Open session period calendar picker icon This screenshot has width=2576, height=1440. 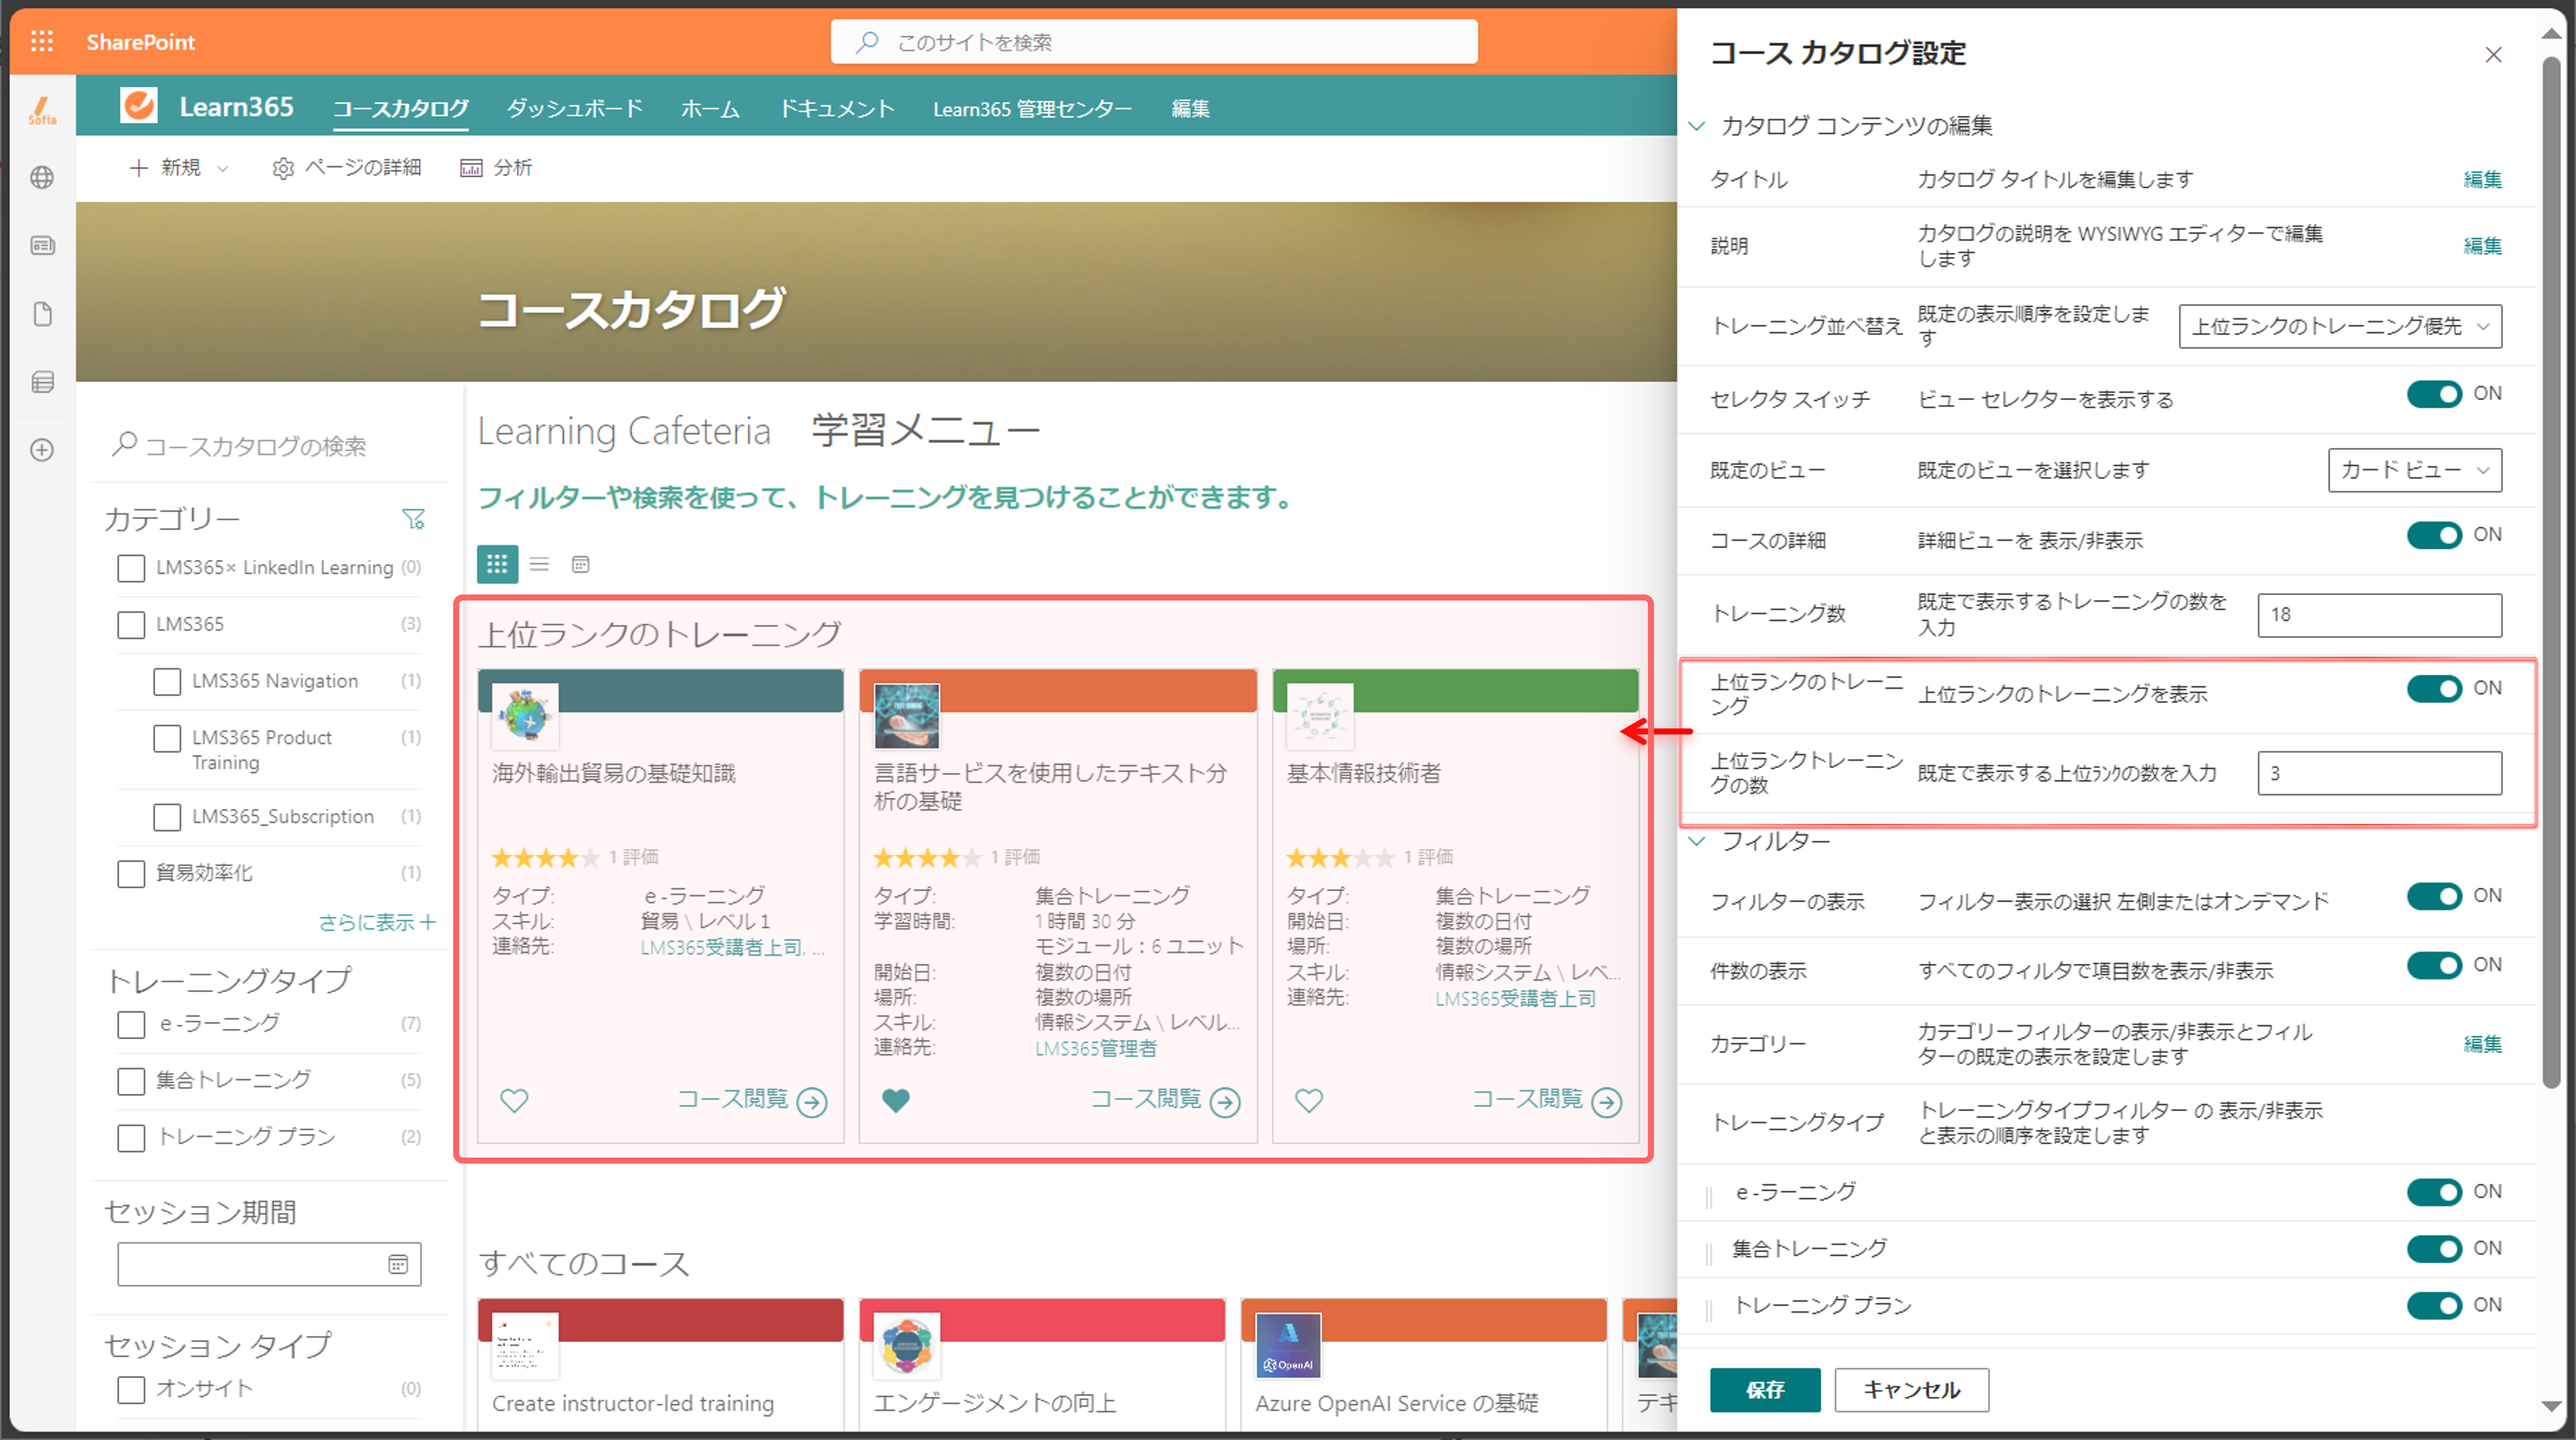tap(398, 1264)
